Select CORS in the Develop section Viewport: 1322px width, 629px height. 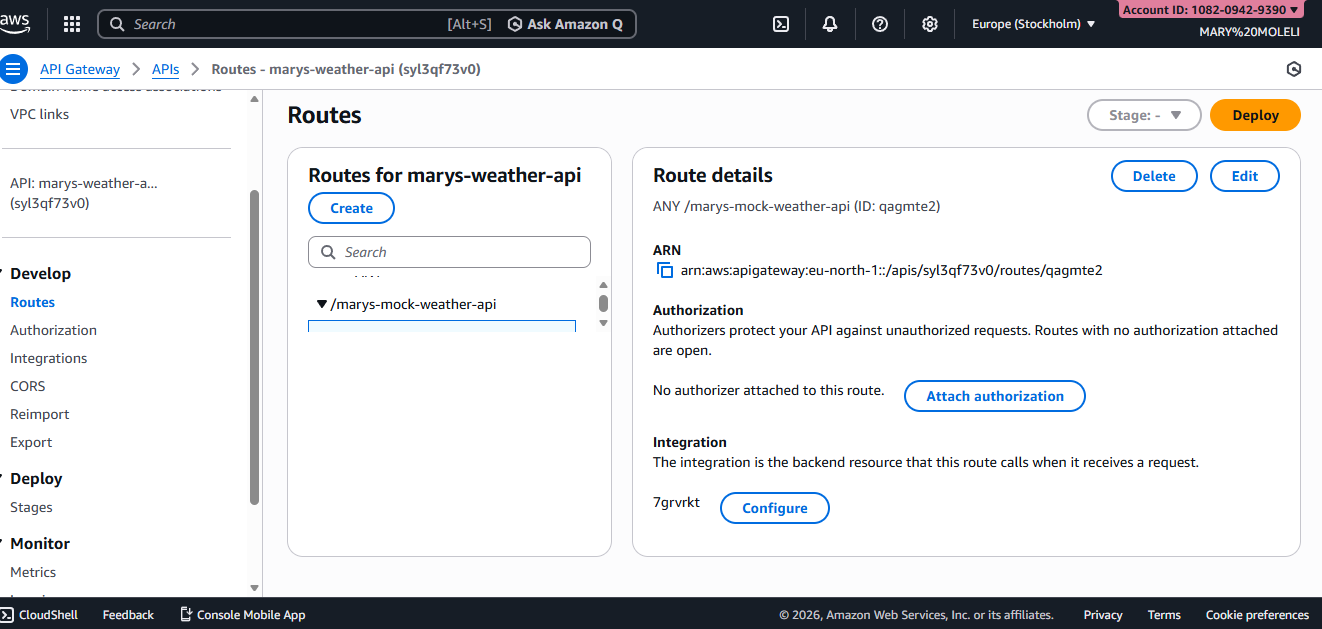pyautogui.click(x=27, y=386)
